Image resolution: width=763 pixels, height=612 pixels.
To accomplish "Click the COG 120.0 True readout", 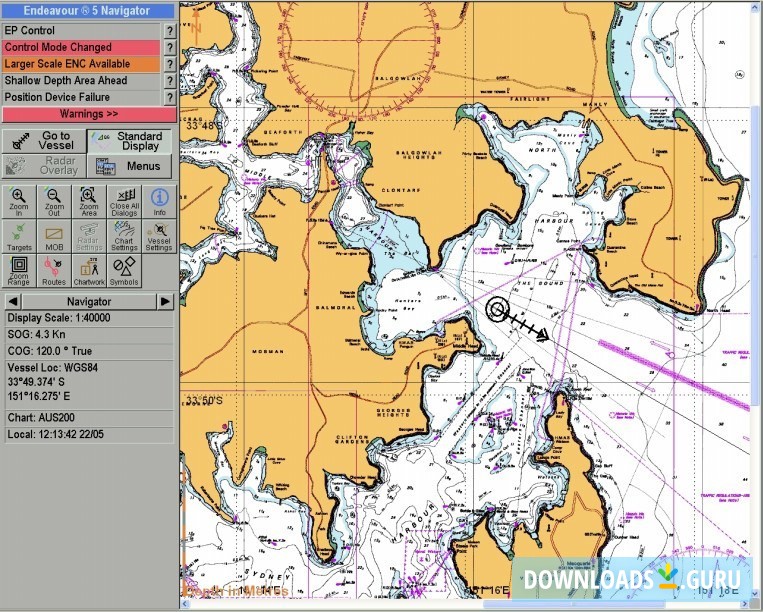I will (x=89, y=351).
